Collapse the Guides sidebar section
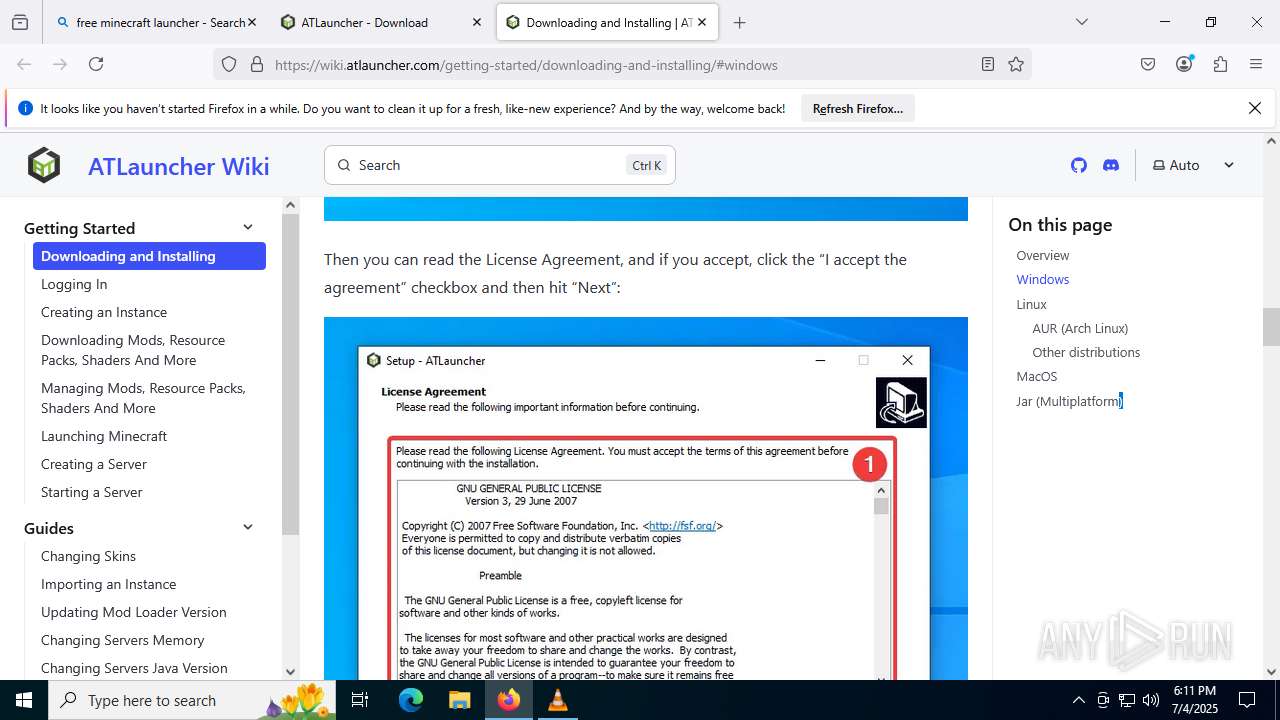The height and width of the screenshot is (720, 1280). tap(248, 528)
